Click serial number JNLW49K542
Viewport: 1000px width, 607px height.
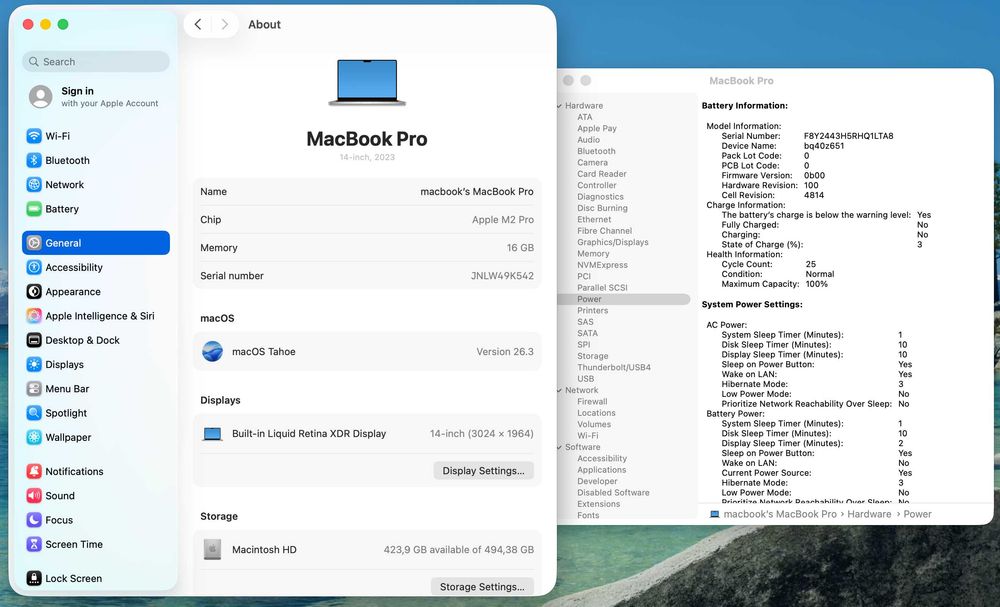[503, 275]
